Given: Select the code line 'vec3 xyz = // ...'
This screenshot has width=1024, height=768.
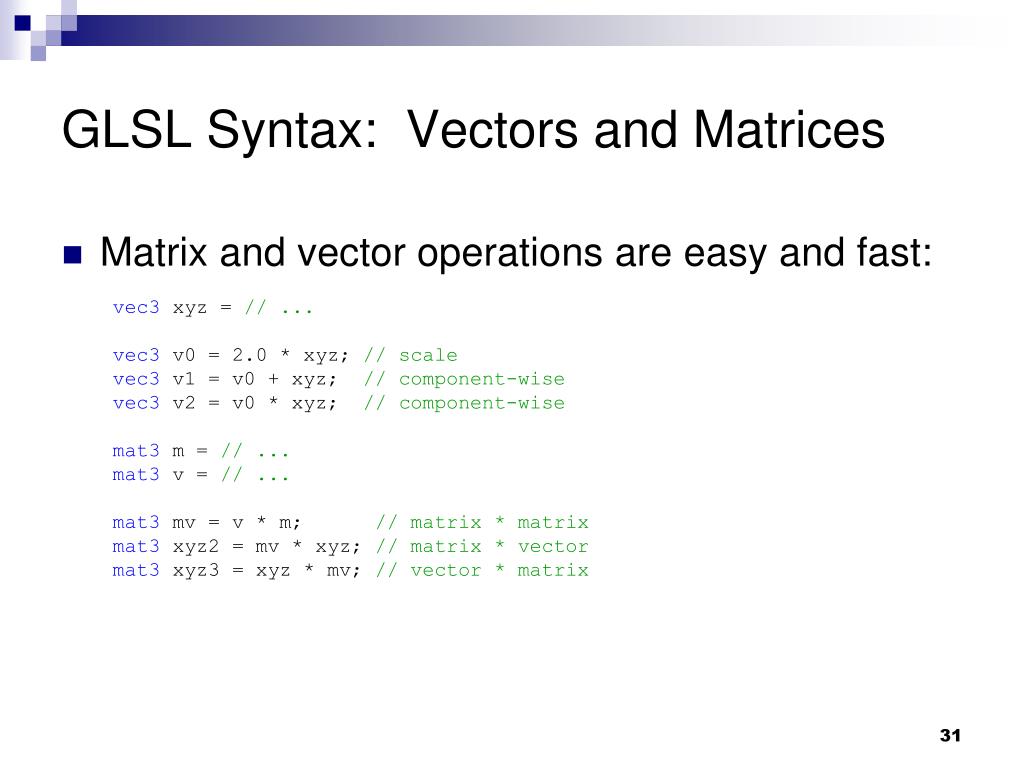Looking at the screenshot, I should point(213,308).
